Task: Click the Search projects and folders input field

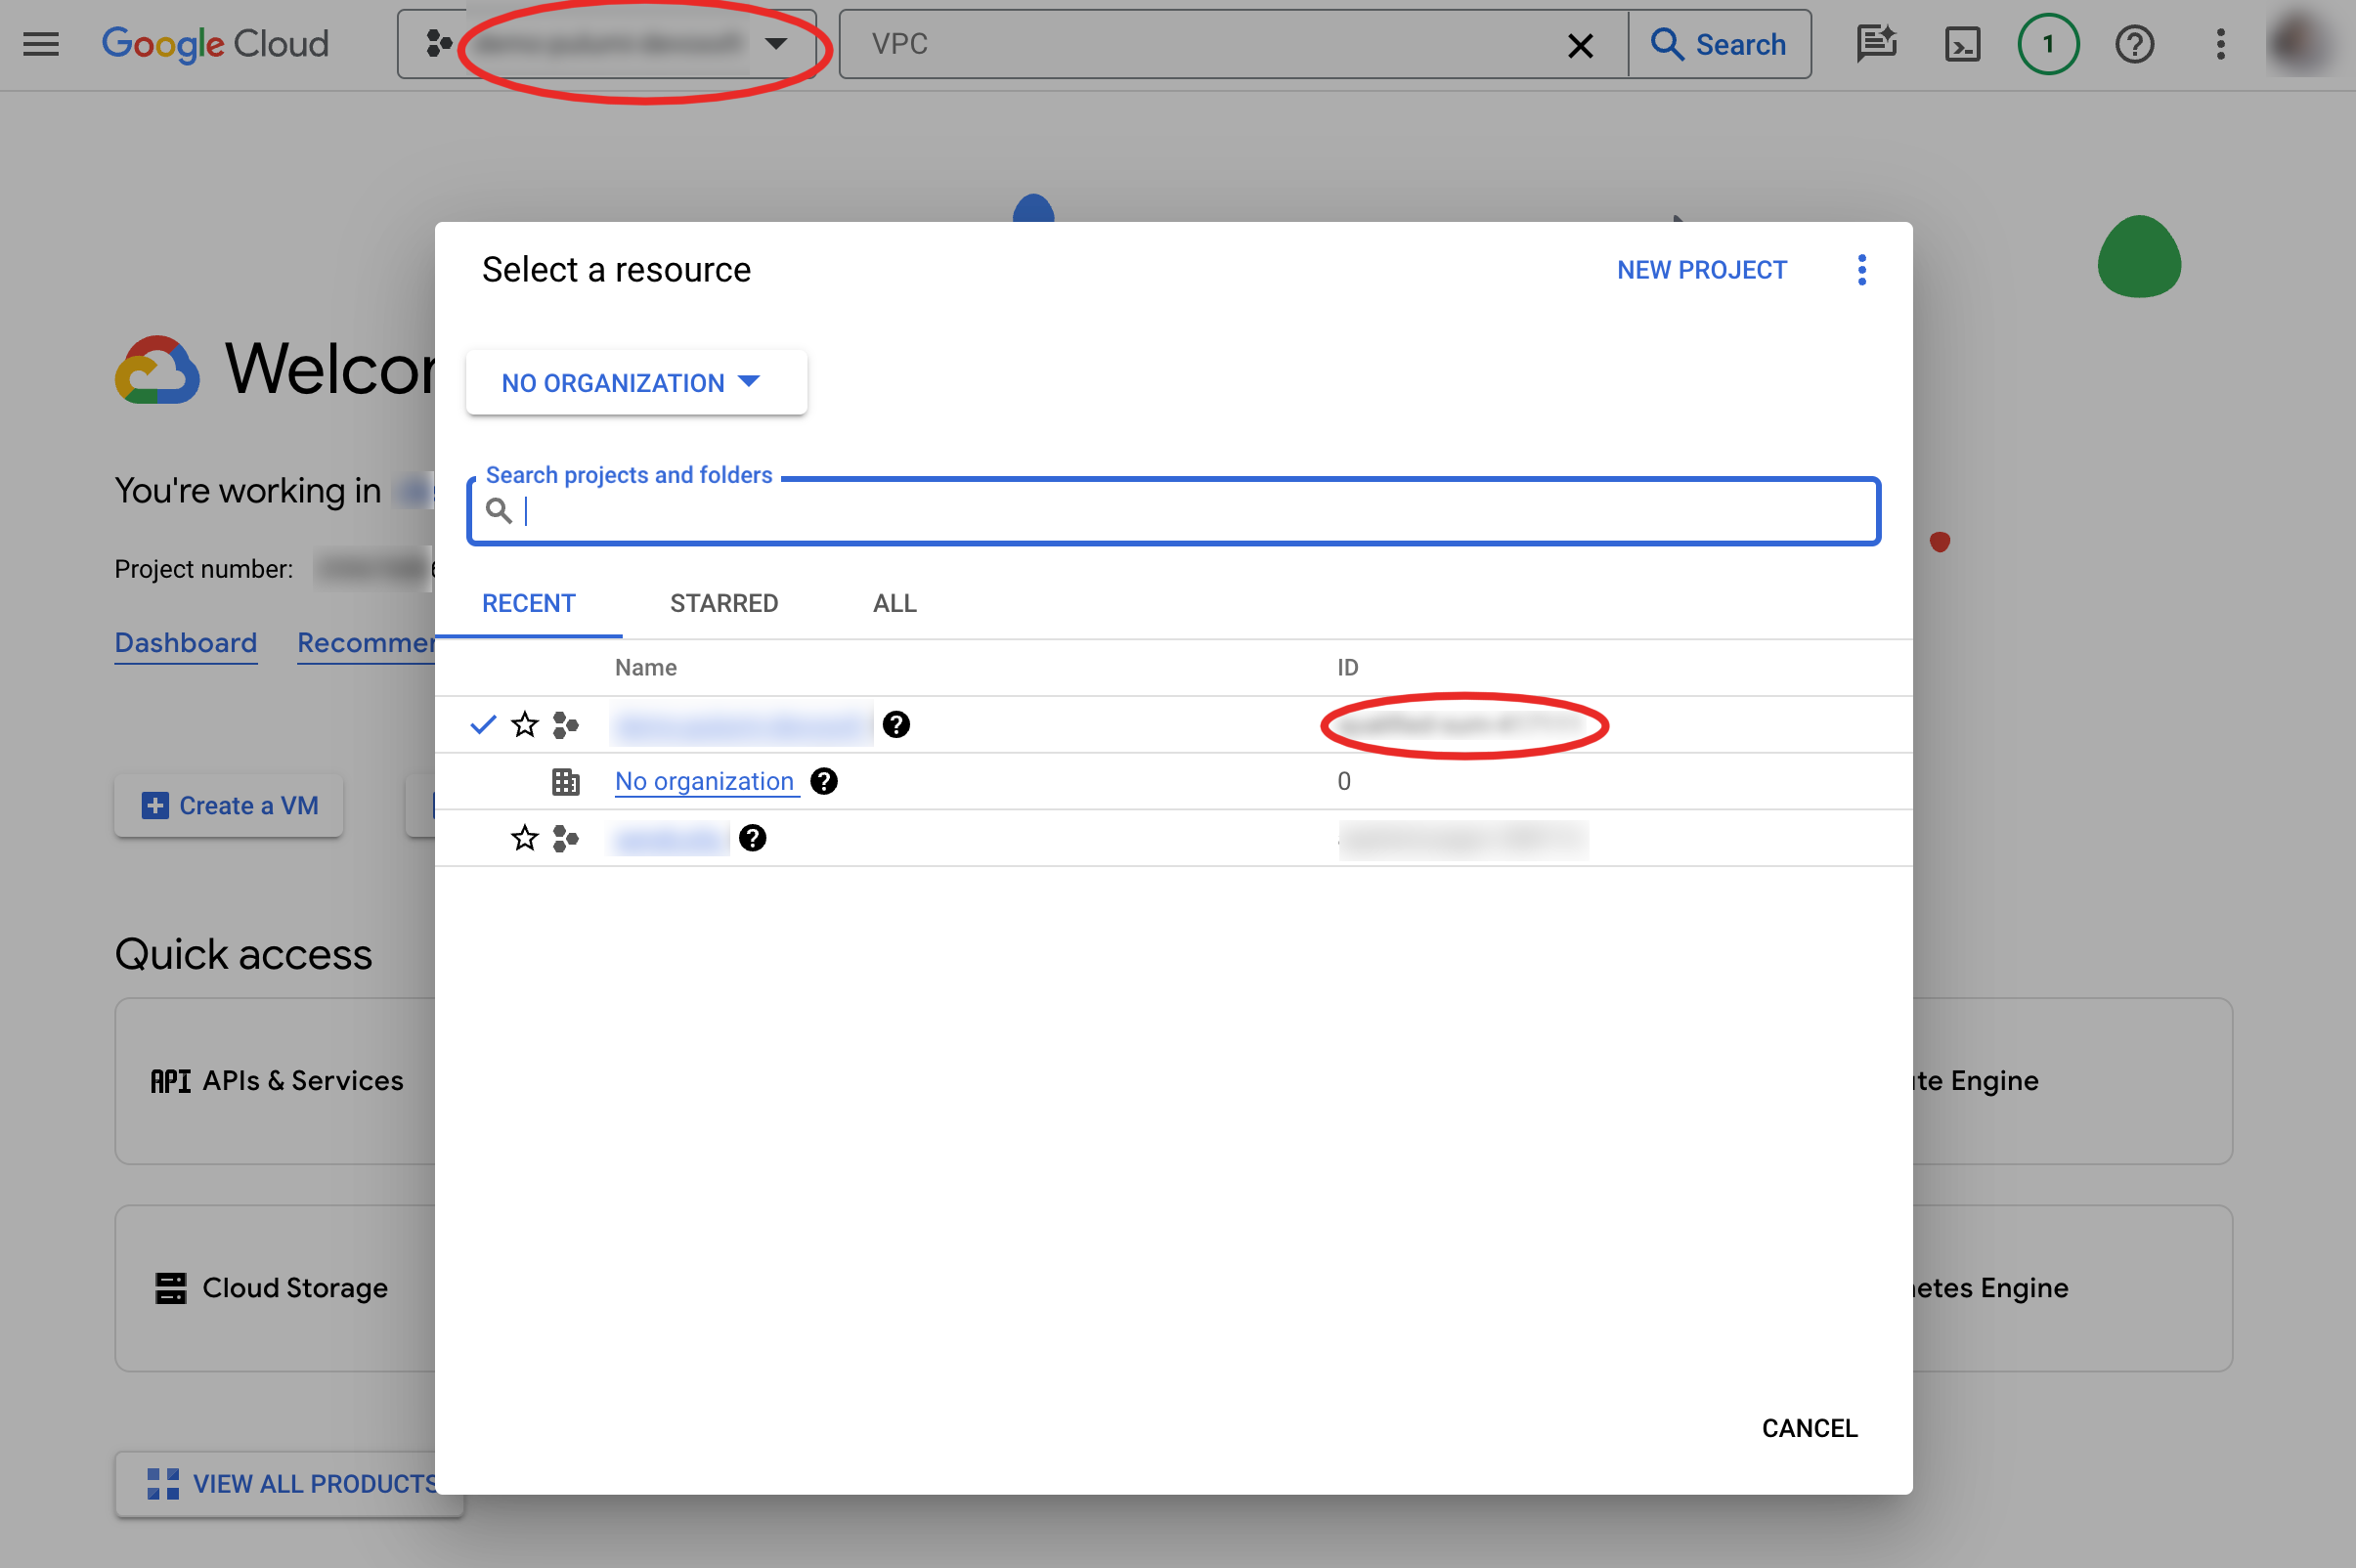Action: click(1174, 509)
